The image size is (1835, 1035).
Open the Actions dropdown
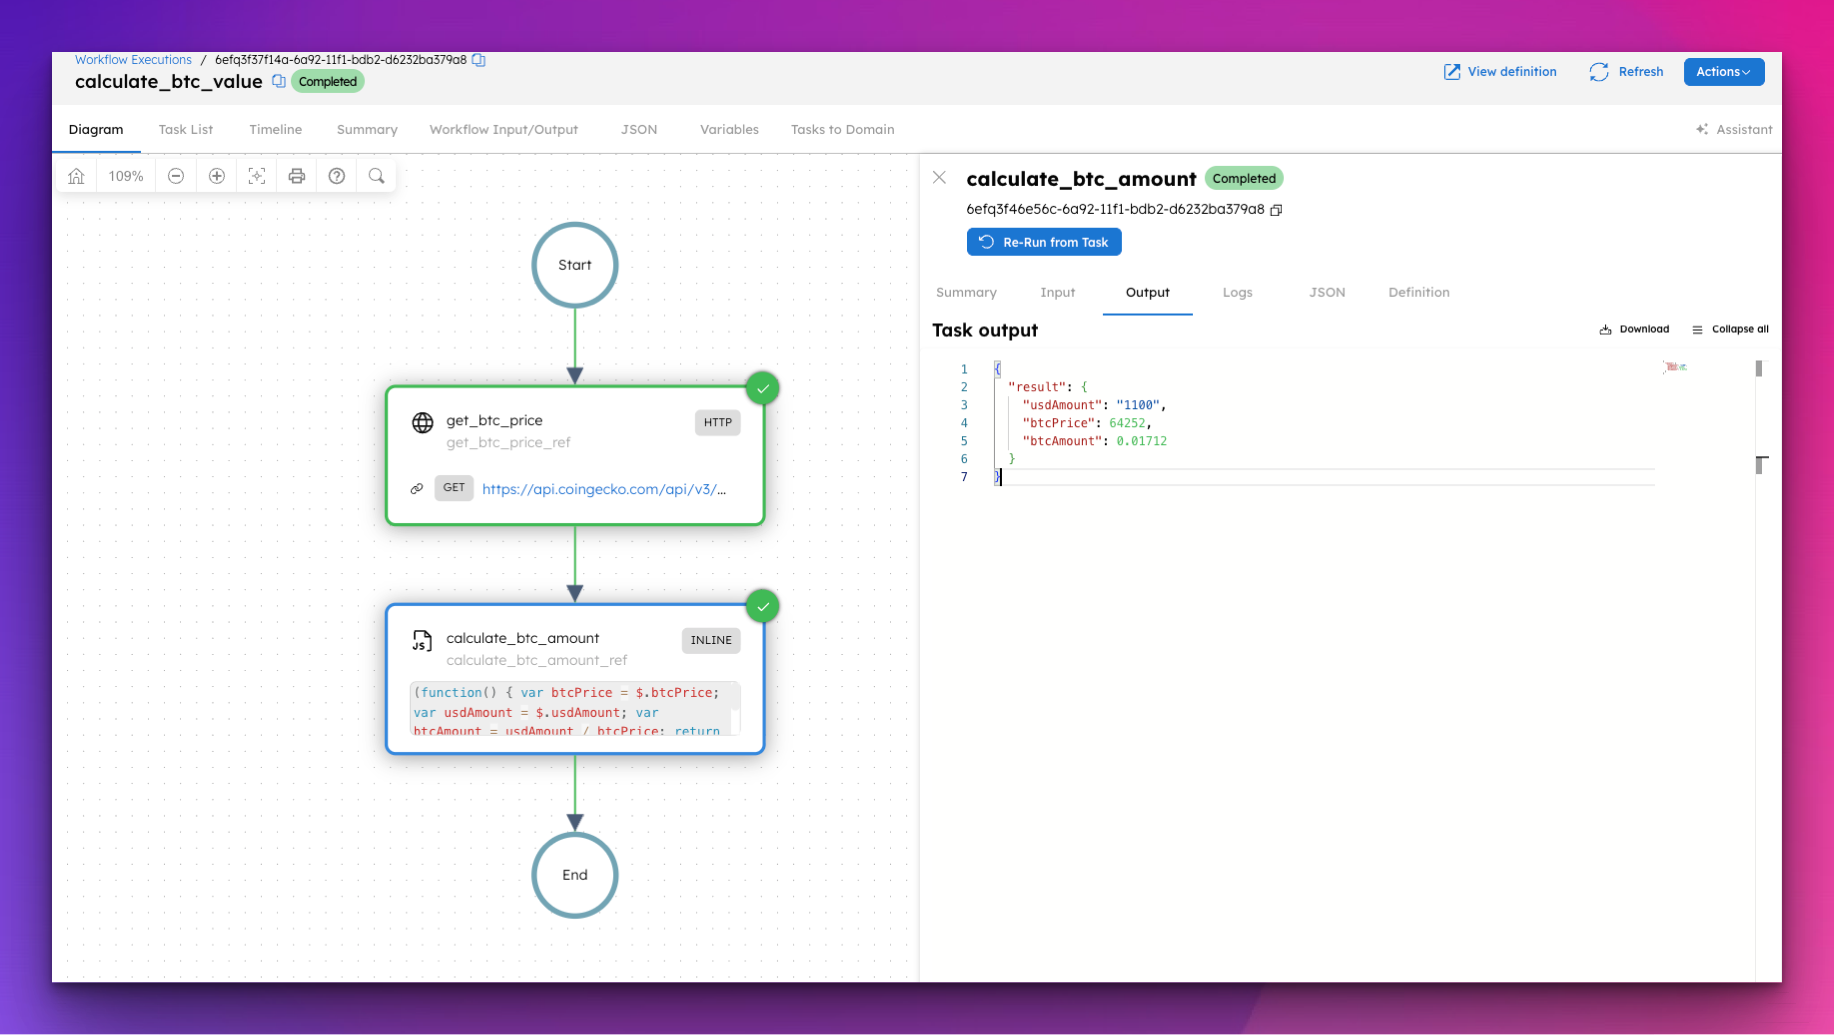1723,72
